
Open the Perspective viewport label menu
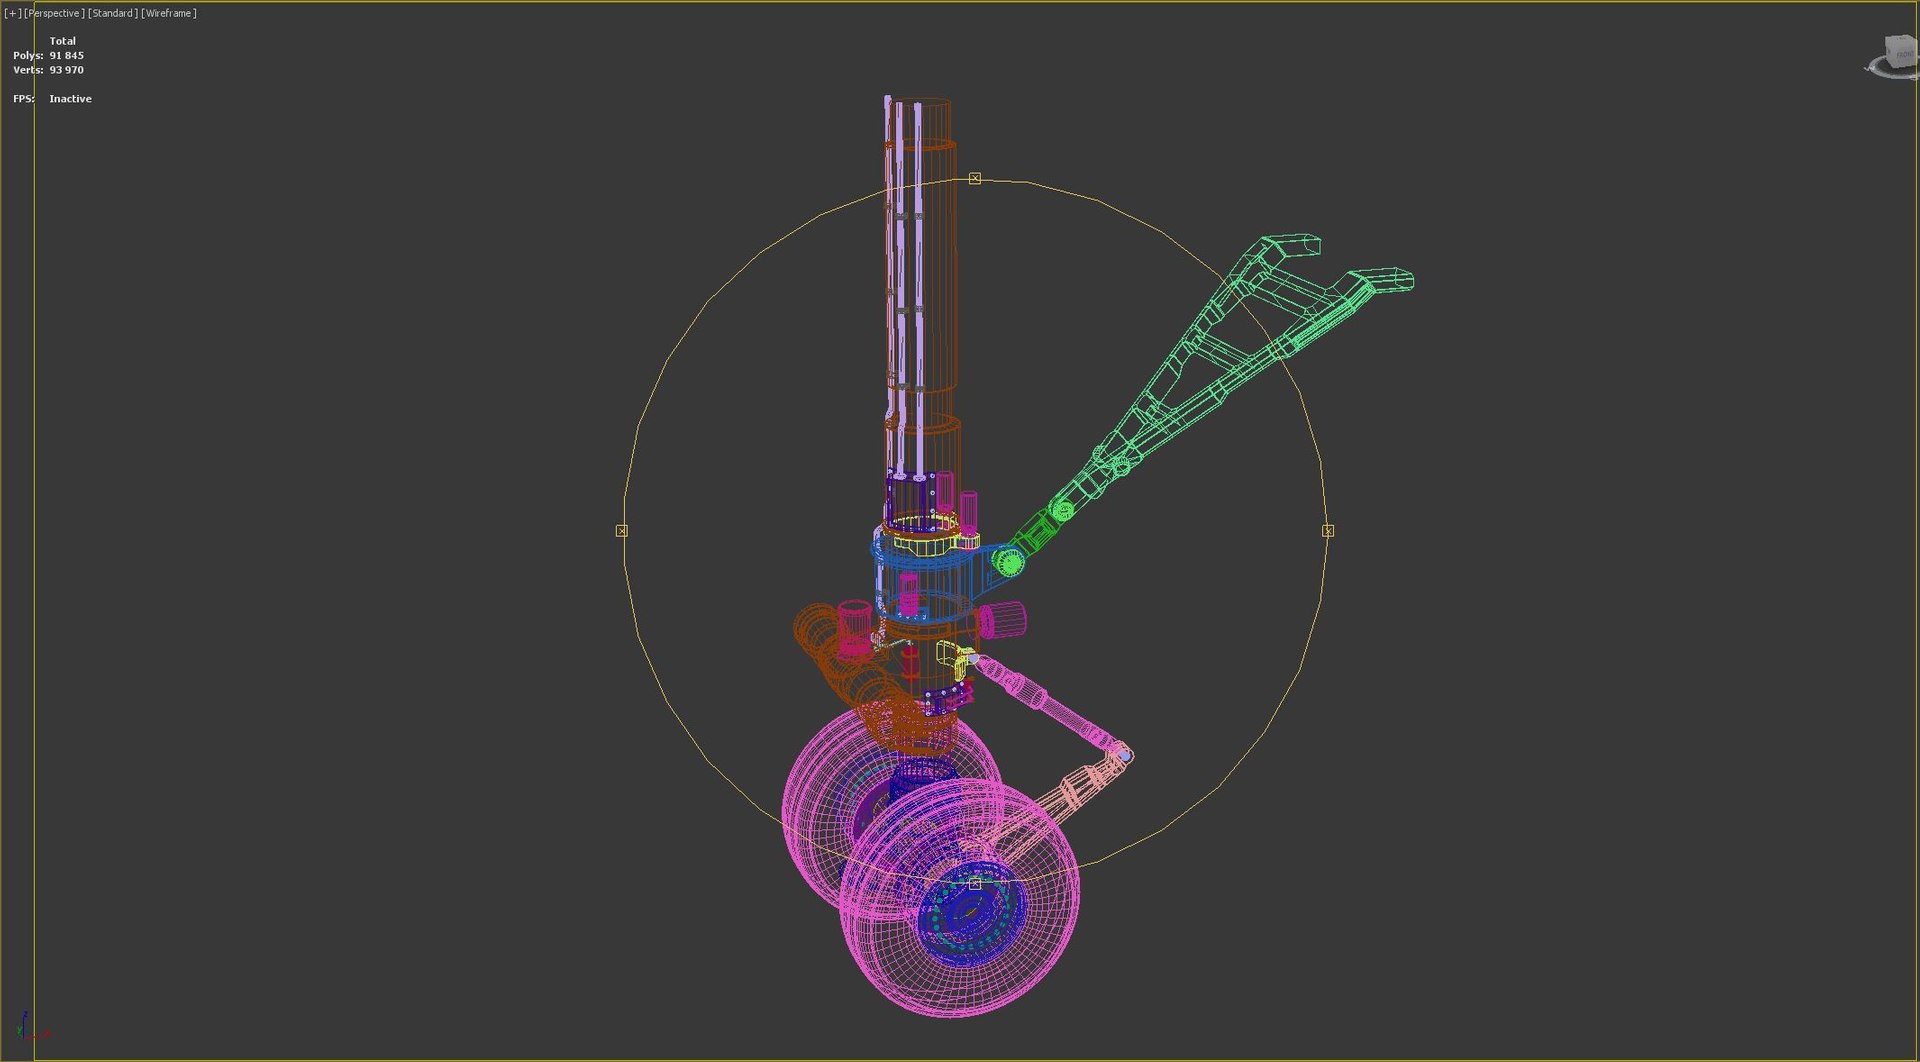pos(54,13)
